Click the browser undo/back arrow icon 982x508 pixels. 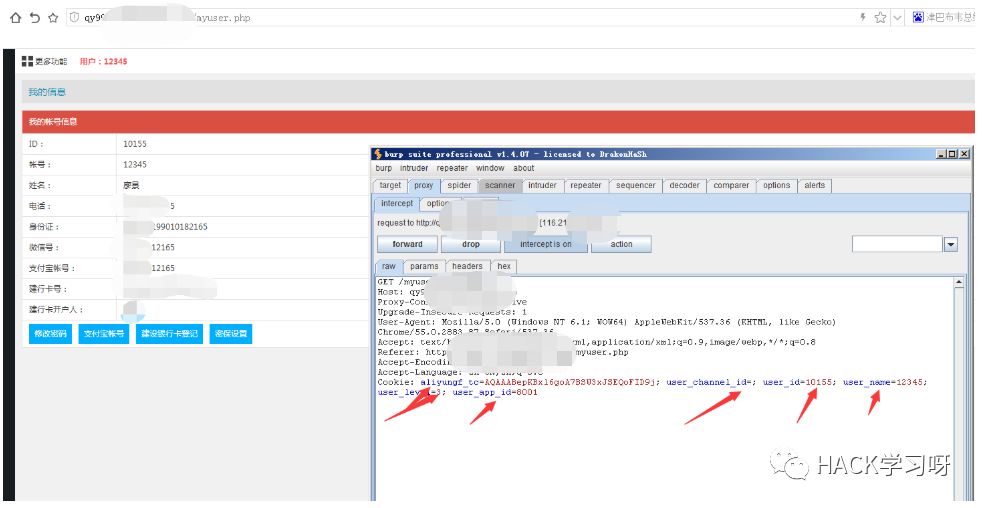coord(34,18)
